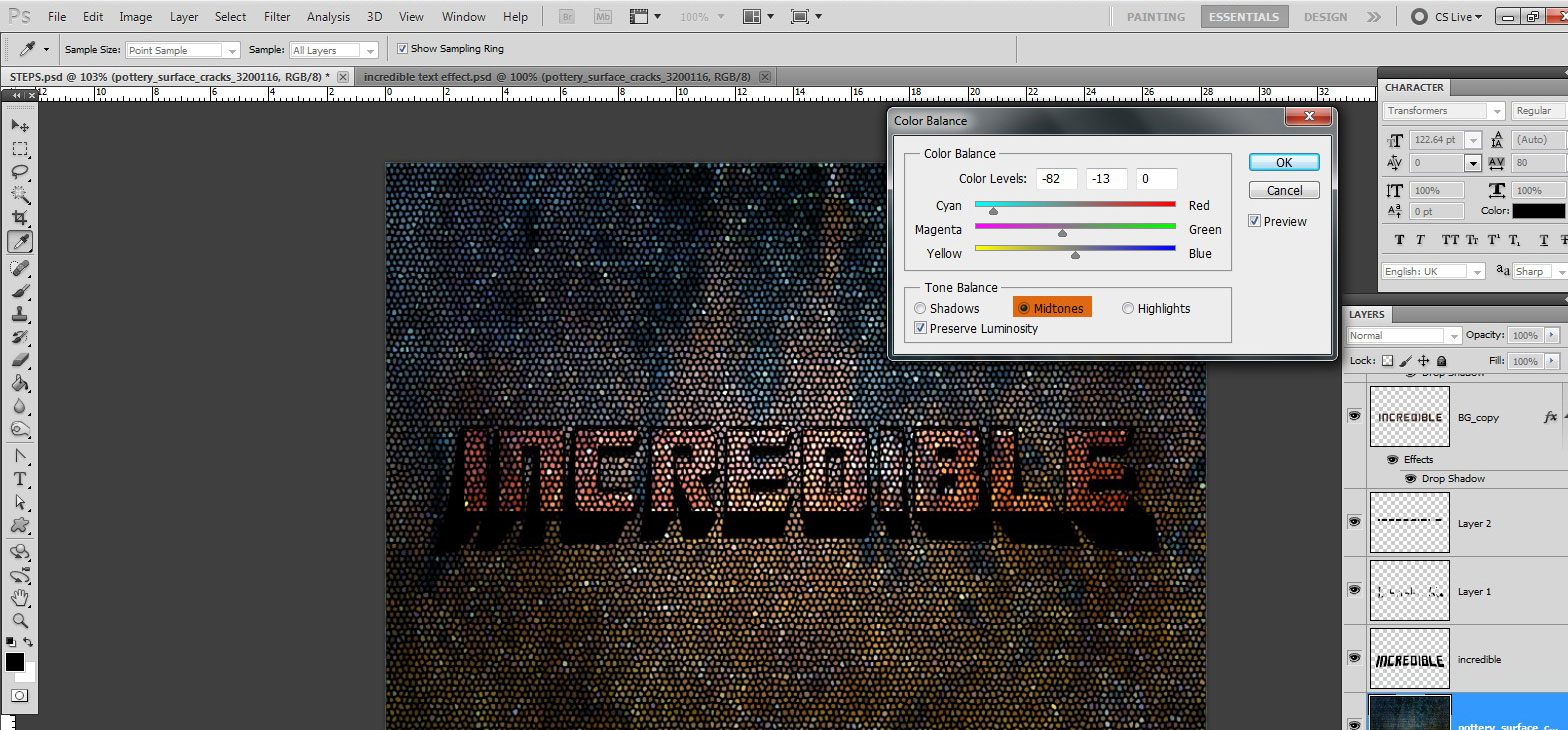Select the Zoom tool in toolbar

20,621
